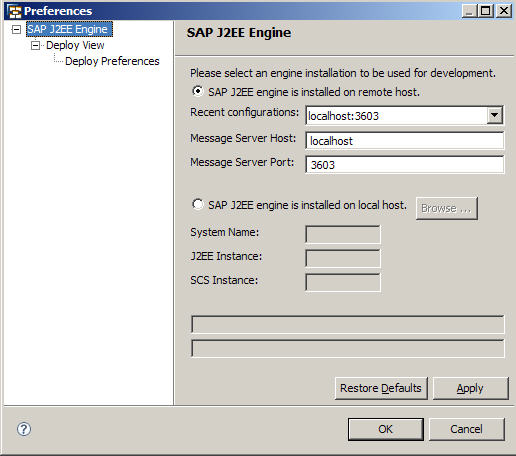The height and width of the screenshot is (456, 516).
Task: Select Deploy View tree item
Action: pos(75,45)
